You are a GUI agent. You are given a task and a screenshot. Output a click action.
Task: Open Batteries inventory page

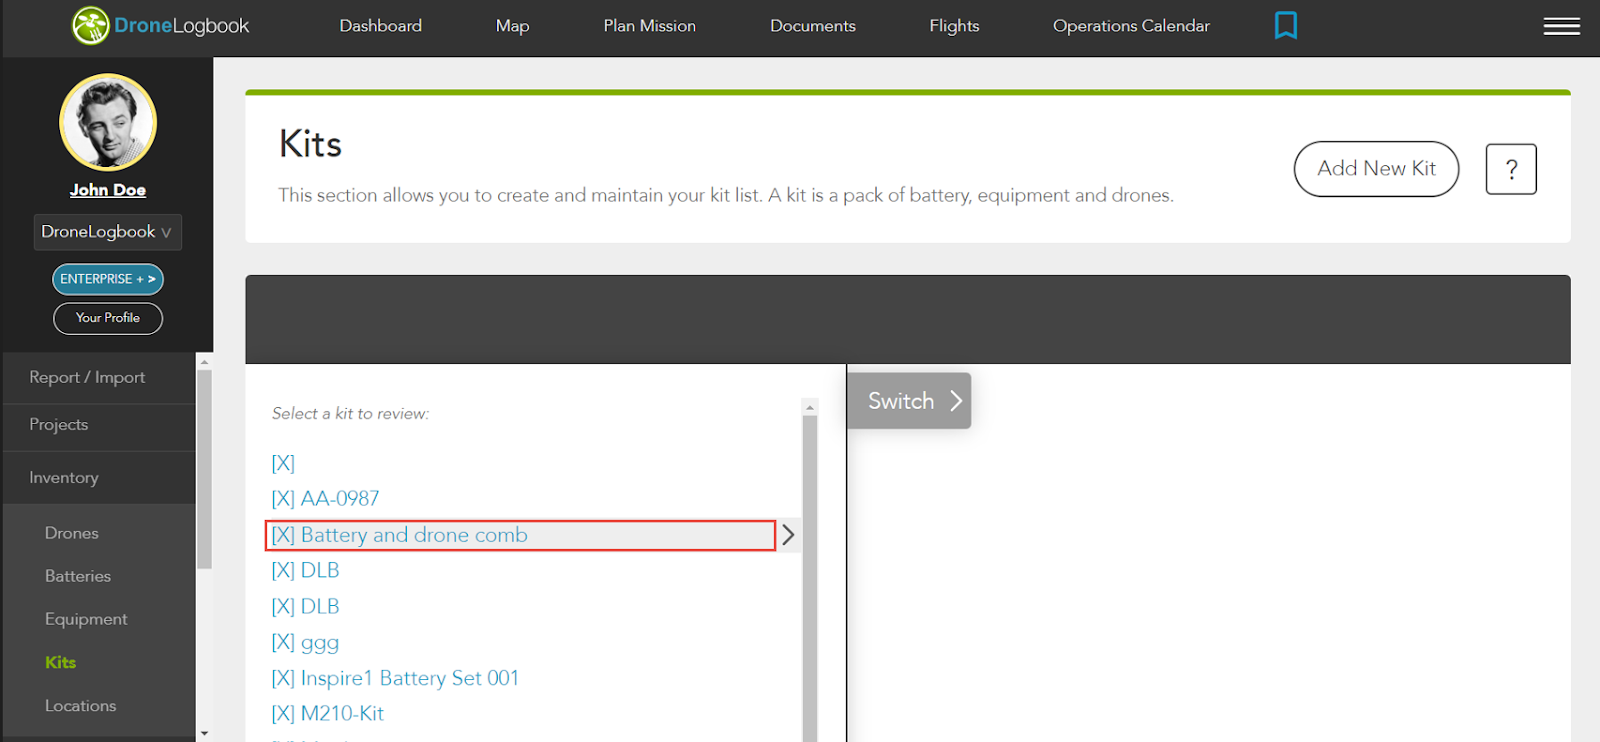click(78, 576)
